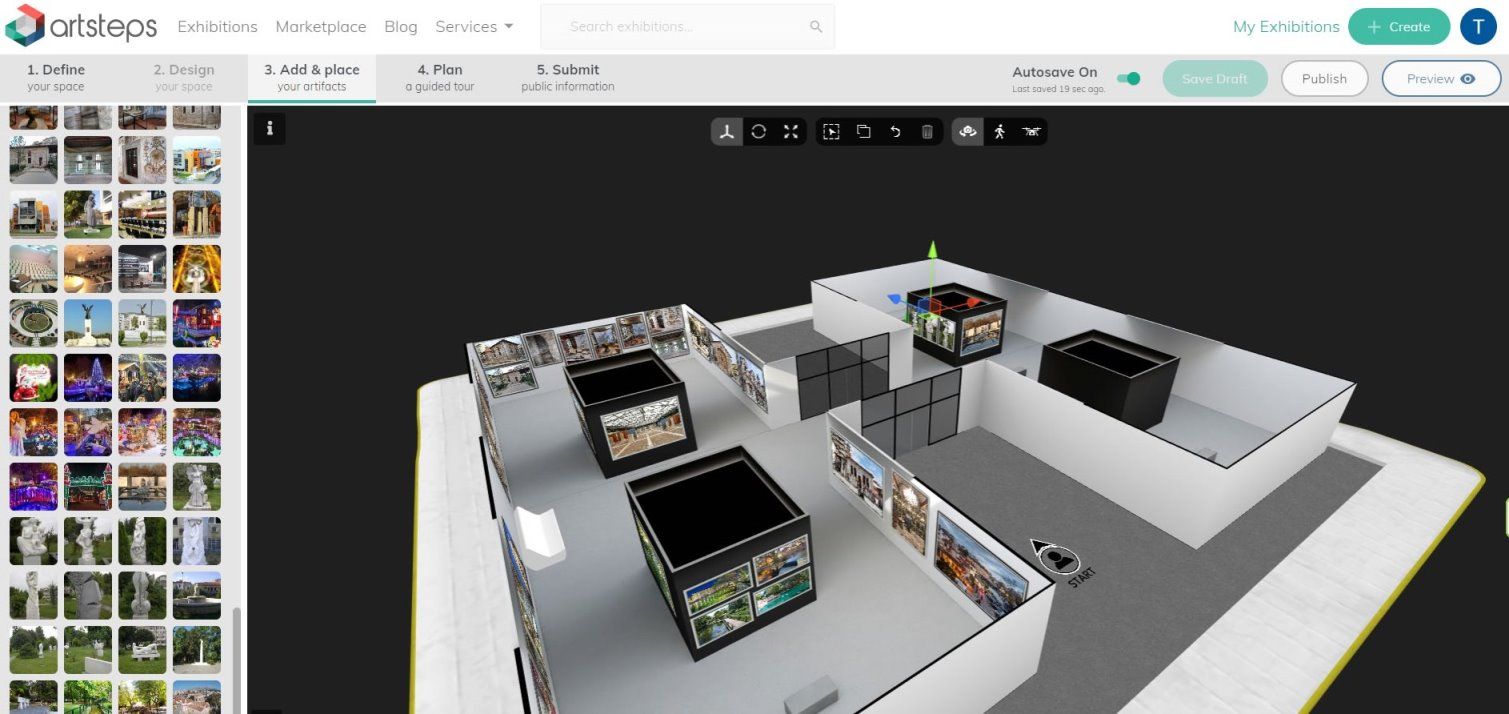
Task: Open the info panel icon
Action: [x=270, y=129]
